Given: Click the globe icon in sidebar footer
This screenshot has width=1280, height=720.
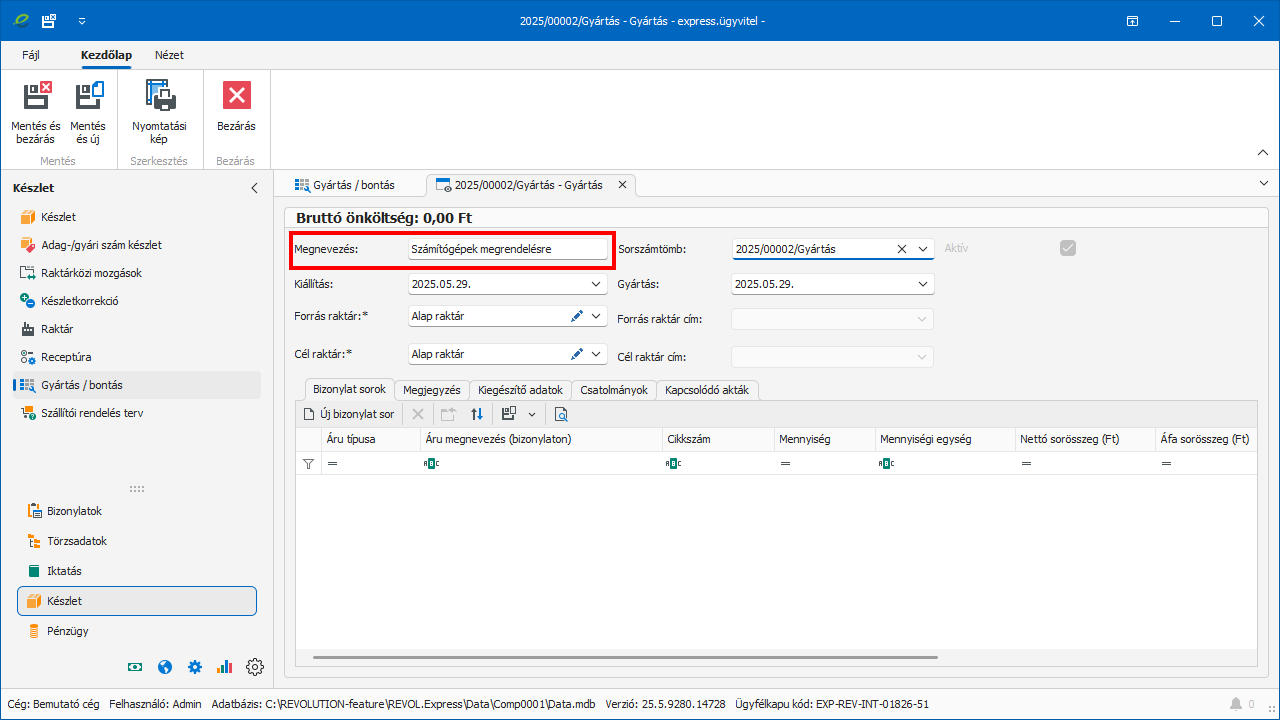Looking at the screenshot, I should point(165,667).
